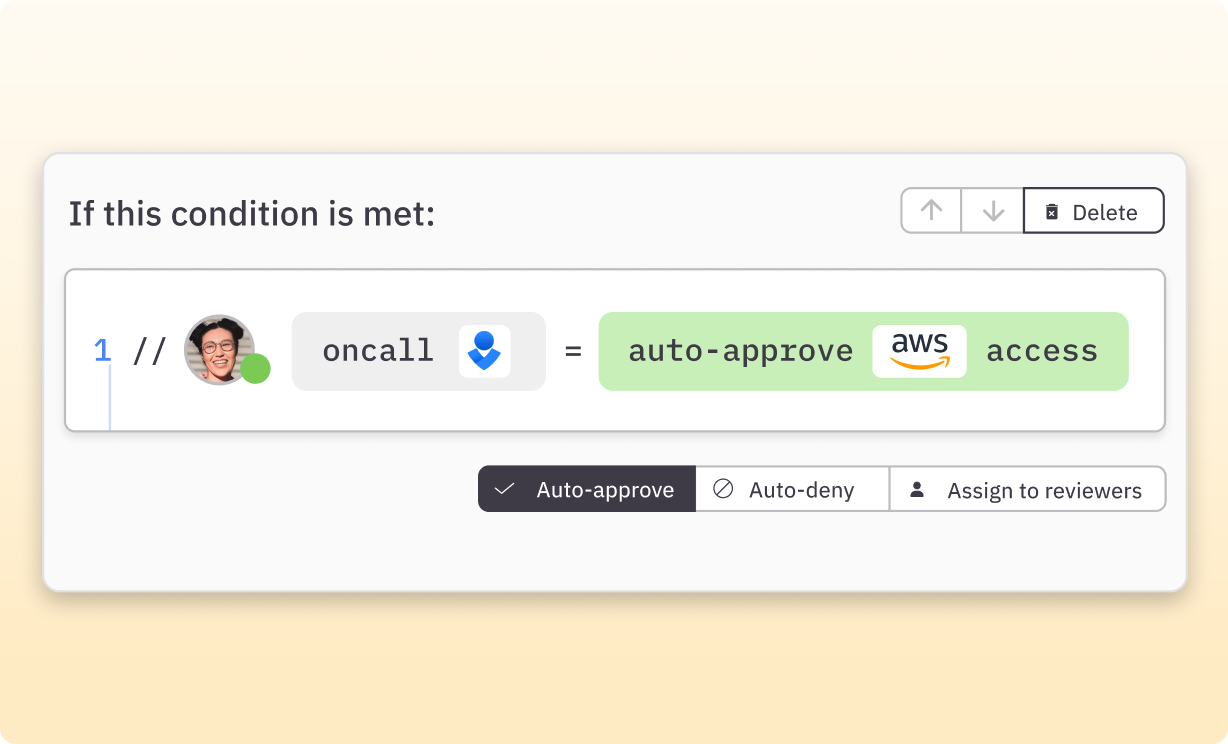This screenshot has width=1228, height=744.
Task: Click the checkmark icon in Auto-approve
Action: 505,489
